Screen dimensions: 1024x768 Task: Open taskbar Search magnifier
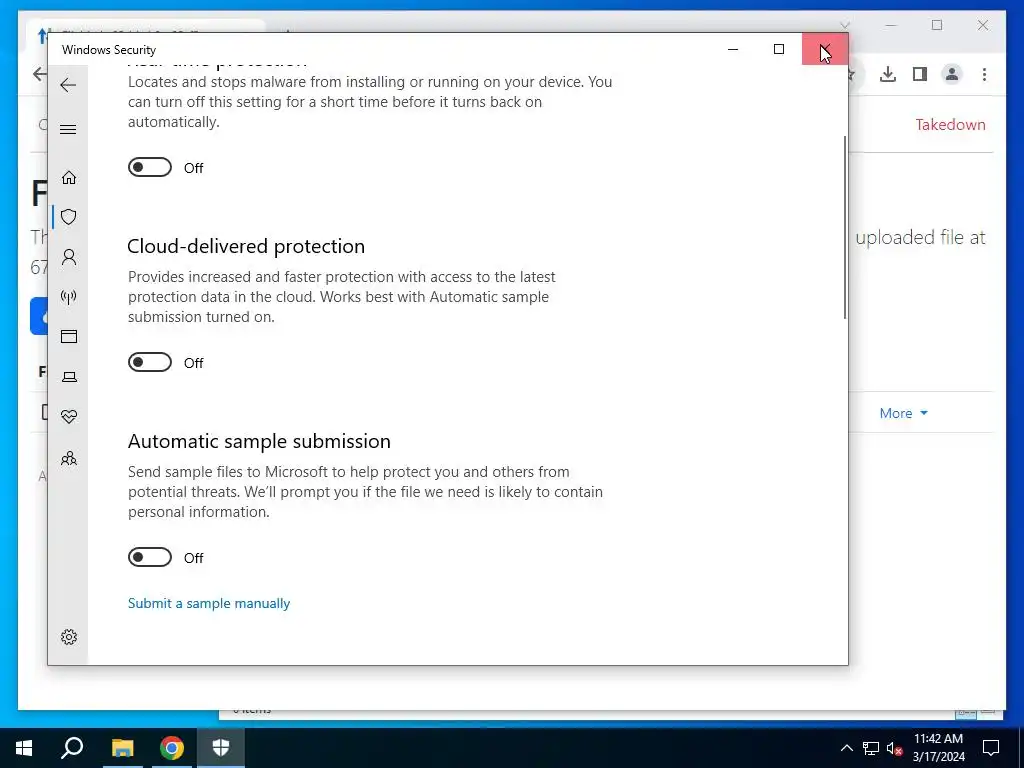pyautogui.click(x=72, y=748)
